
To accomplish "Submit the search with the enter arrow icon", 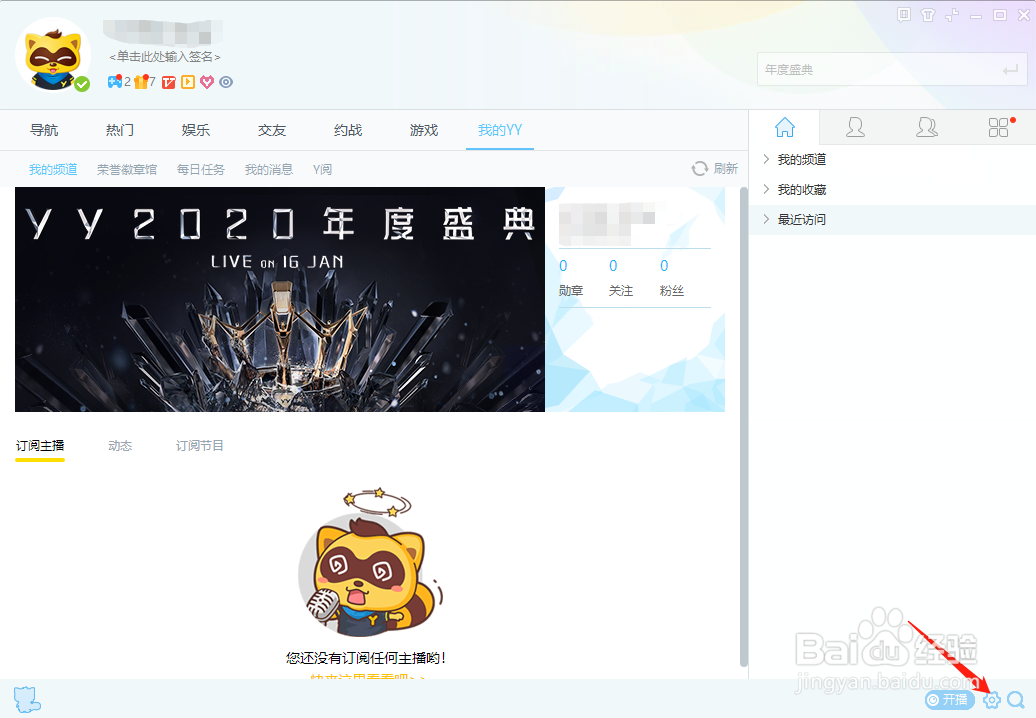I will 1010,69.
